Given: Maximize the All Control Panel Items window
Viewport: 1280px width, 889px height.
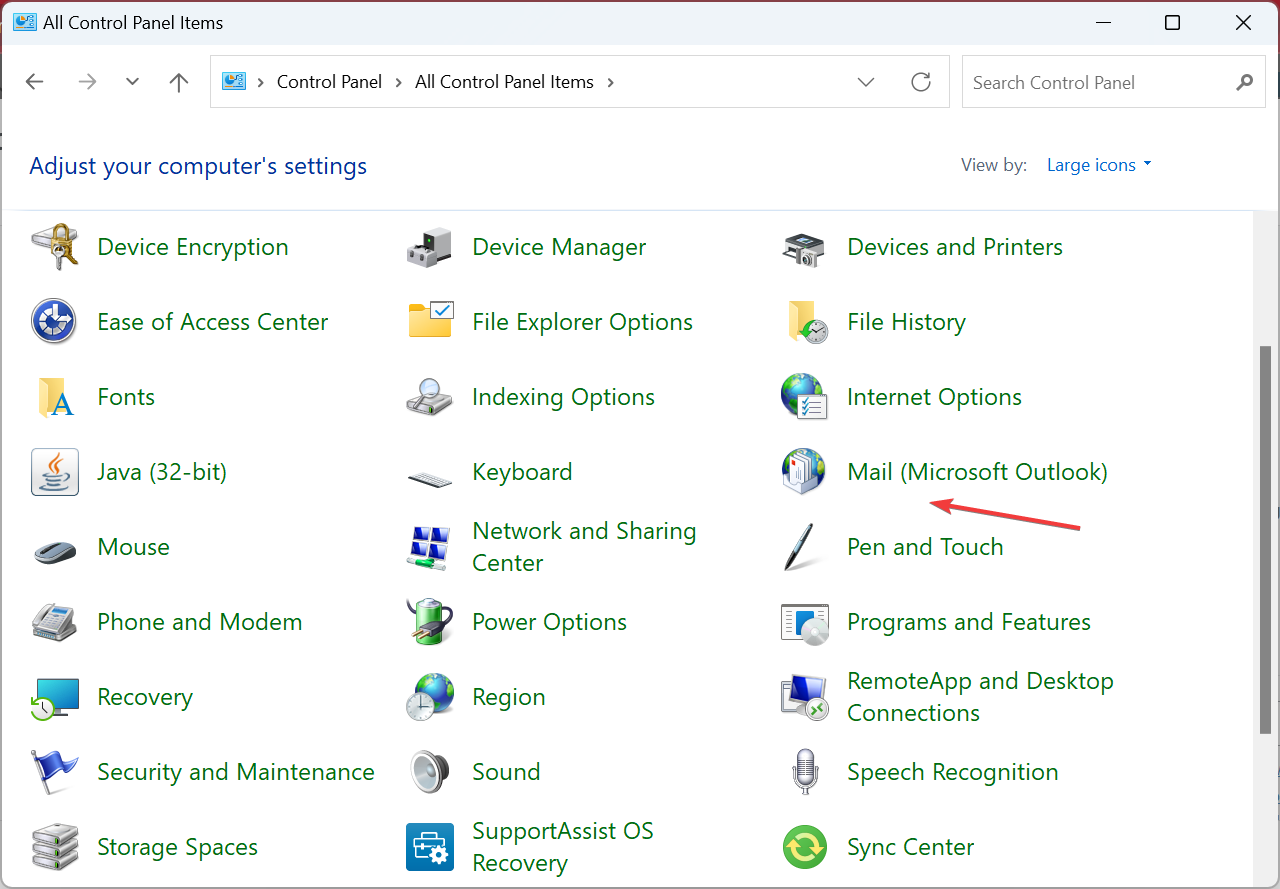Looking at the screenshot, I should (x=1173, y=22).
